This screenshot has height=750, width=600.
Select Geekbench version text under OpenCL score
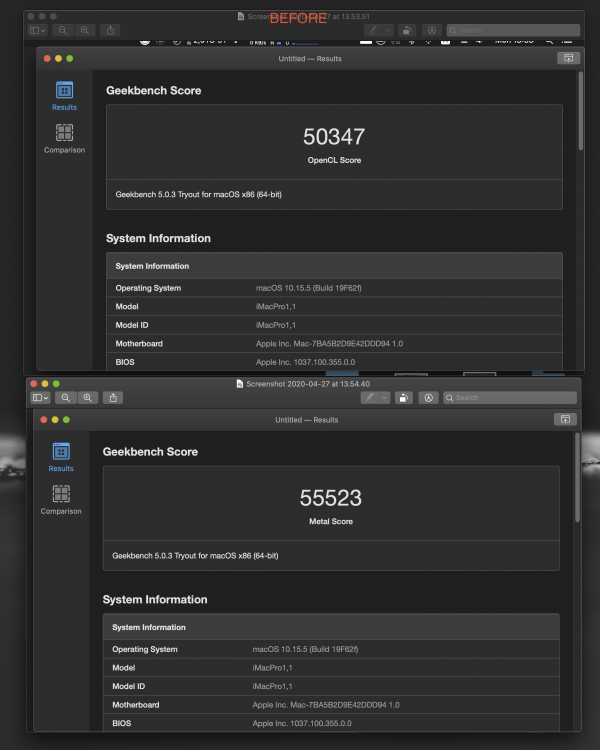click(x=199, y=194)
